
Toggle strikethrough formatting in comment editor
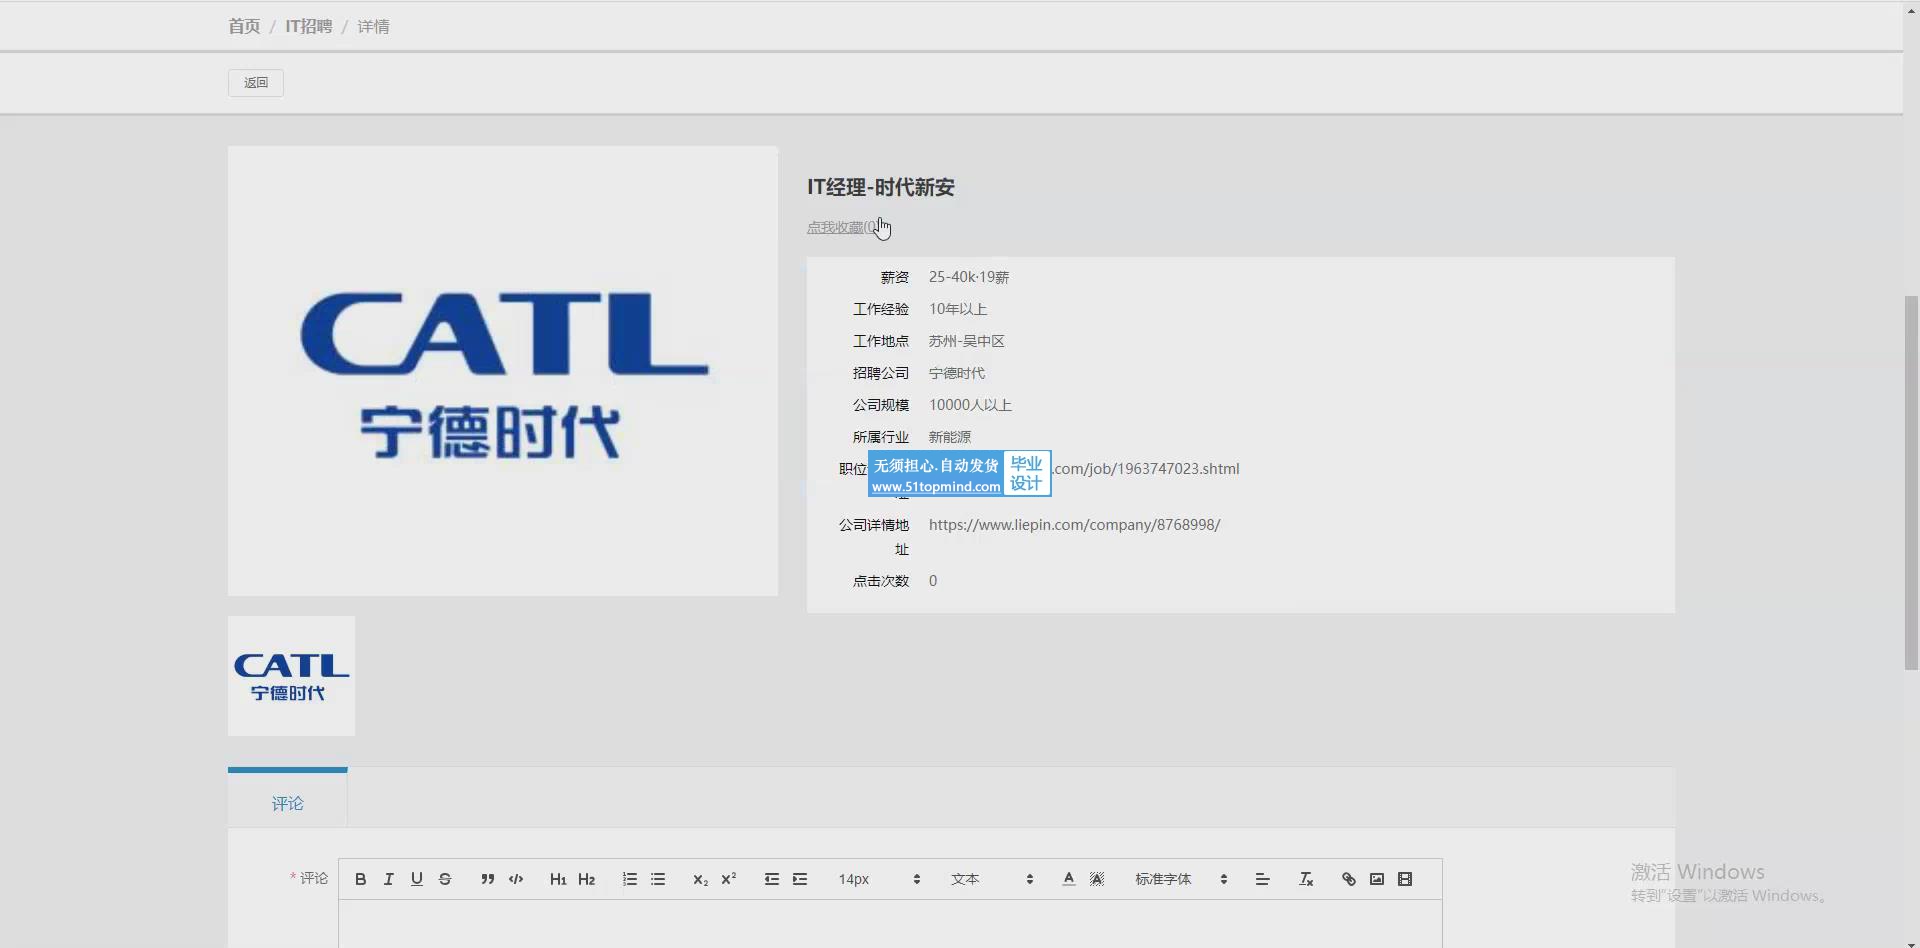pos(445,879)
